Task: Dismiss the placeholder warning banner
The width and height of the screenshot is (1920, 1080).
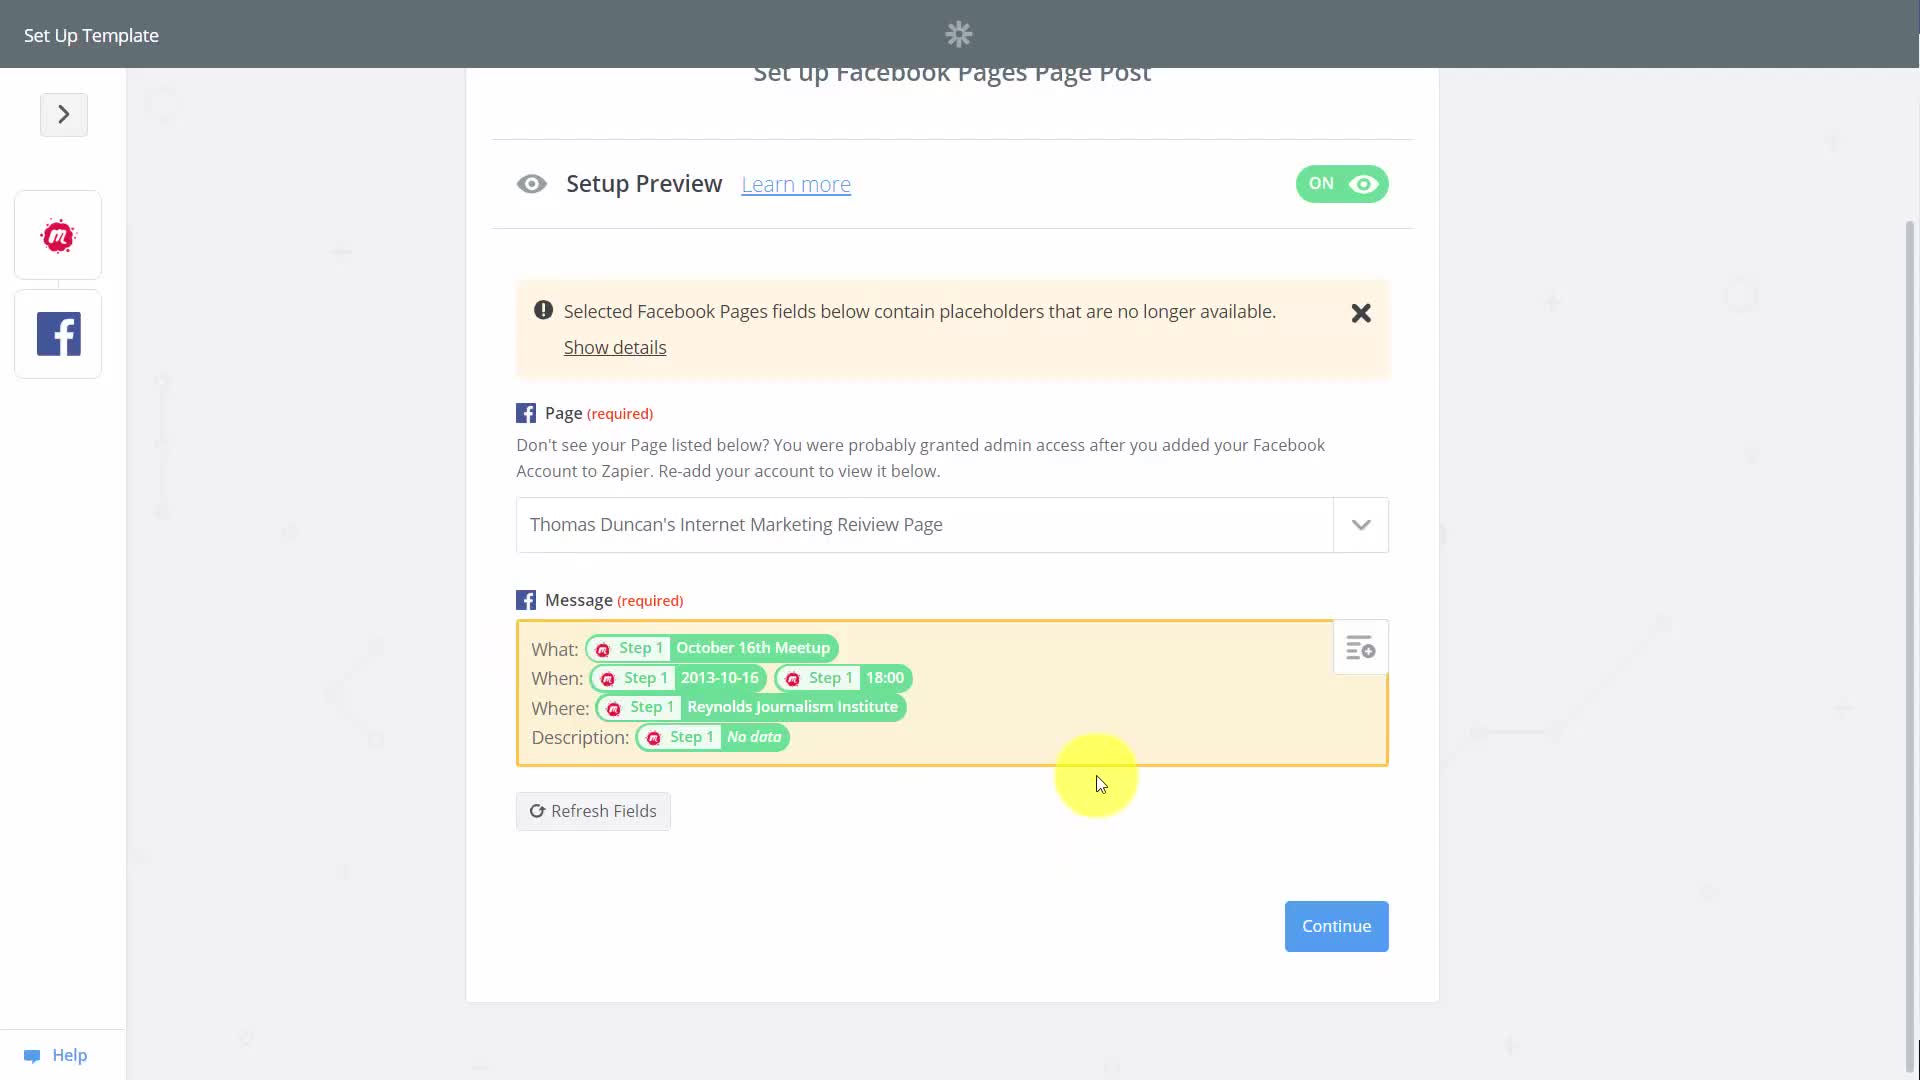Action: tap(1361, 313)
